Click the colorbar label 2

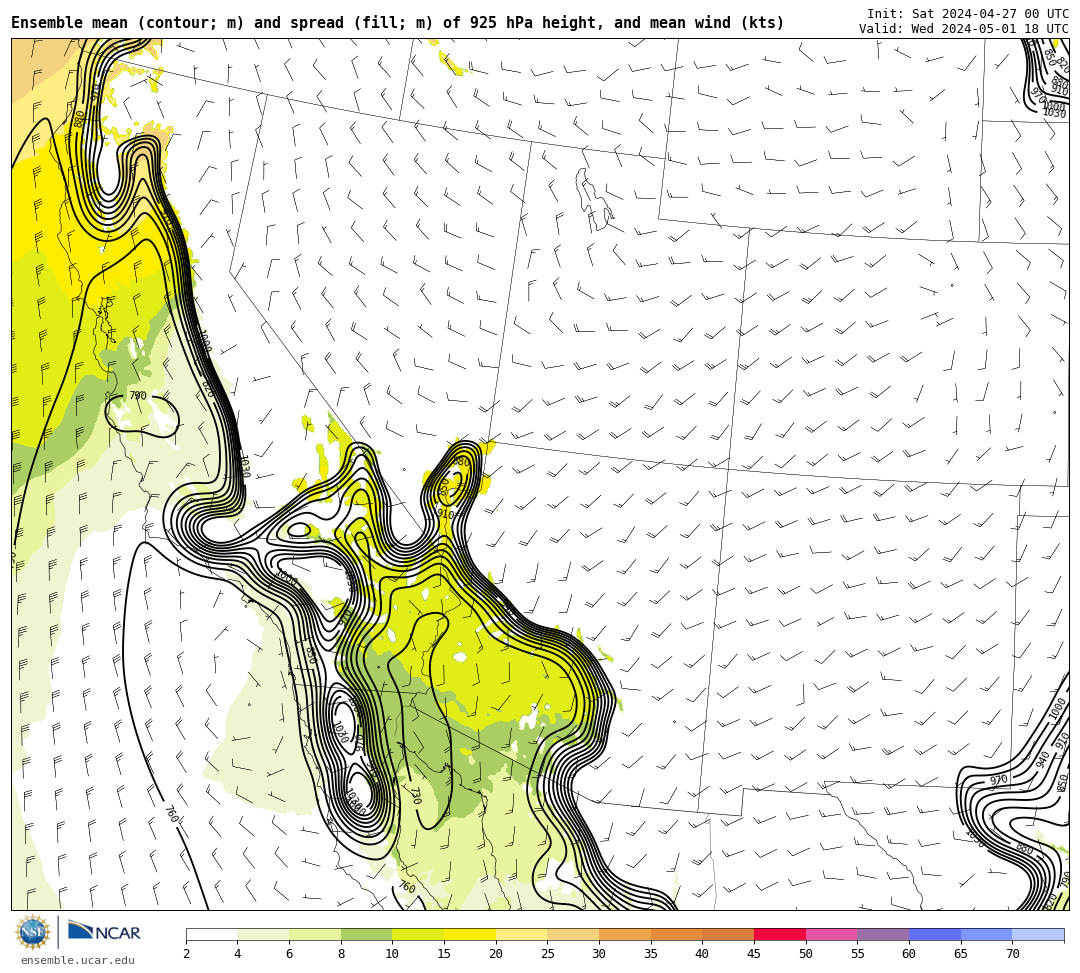click(187, 954)
